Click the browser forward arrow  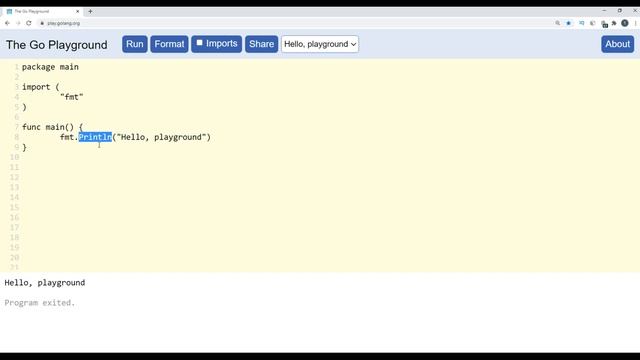point(18,23)
